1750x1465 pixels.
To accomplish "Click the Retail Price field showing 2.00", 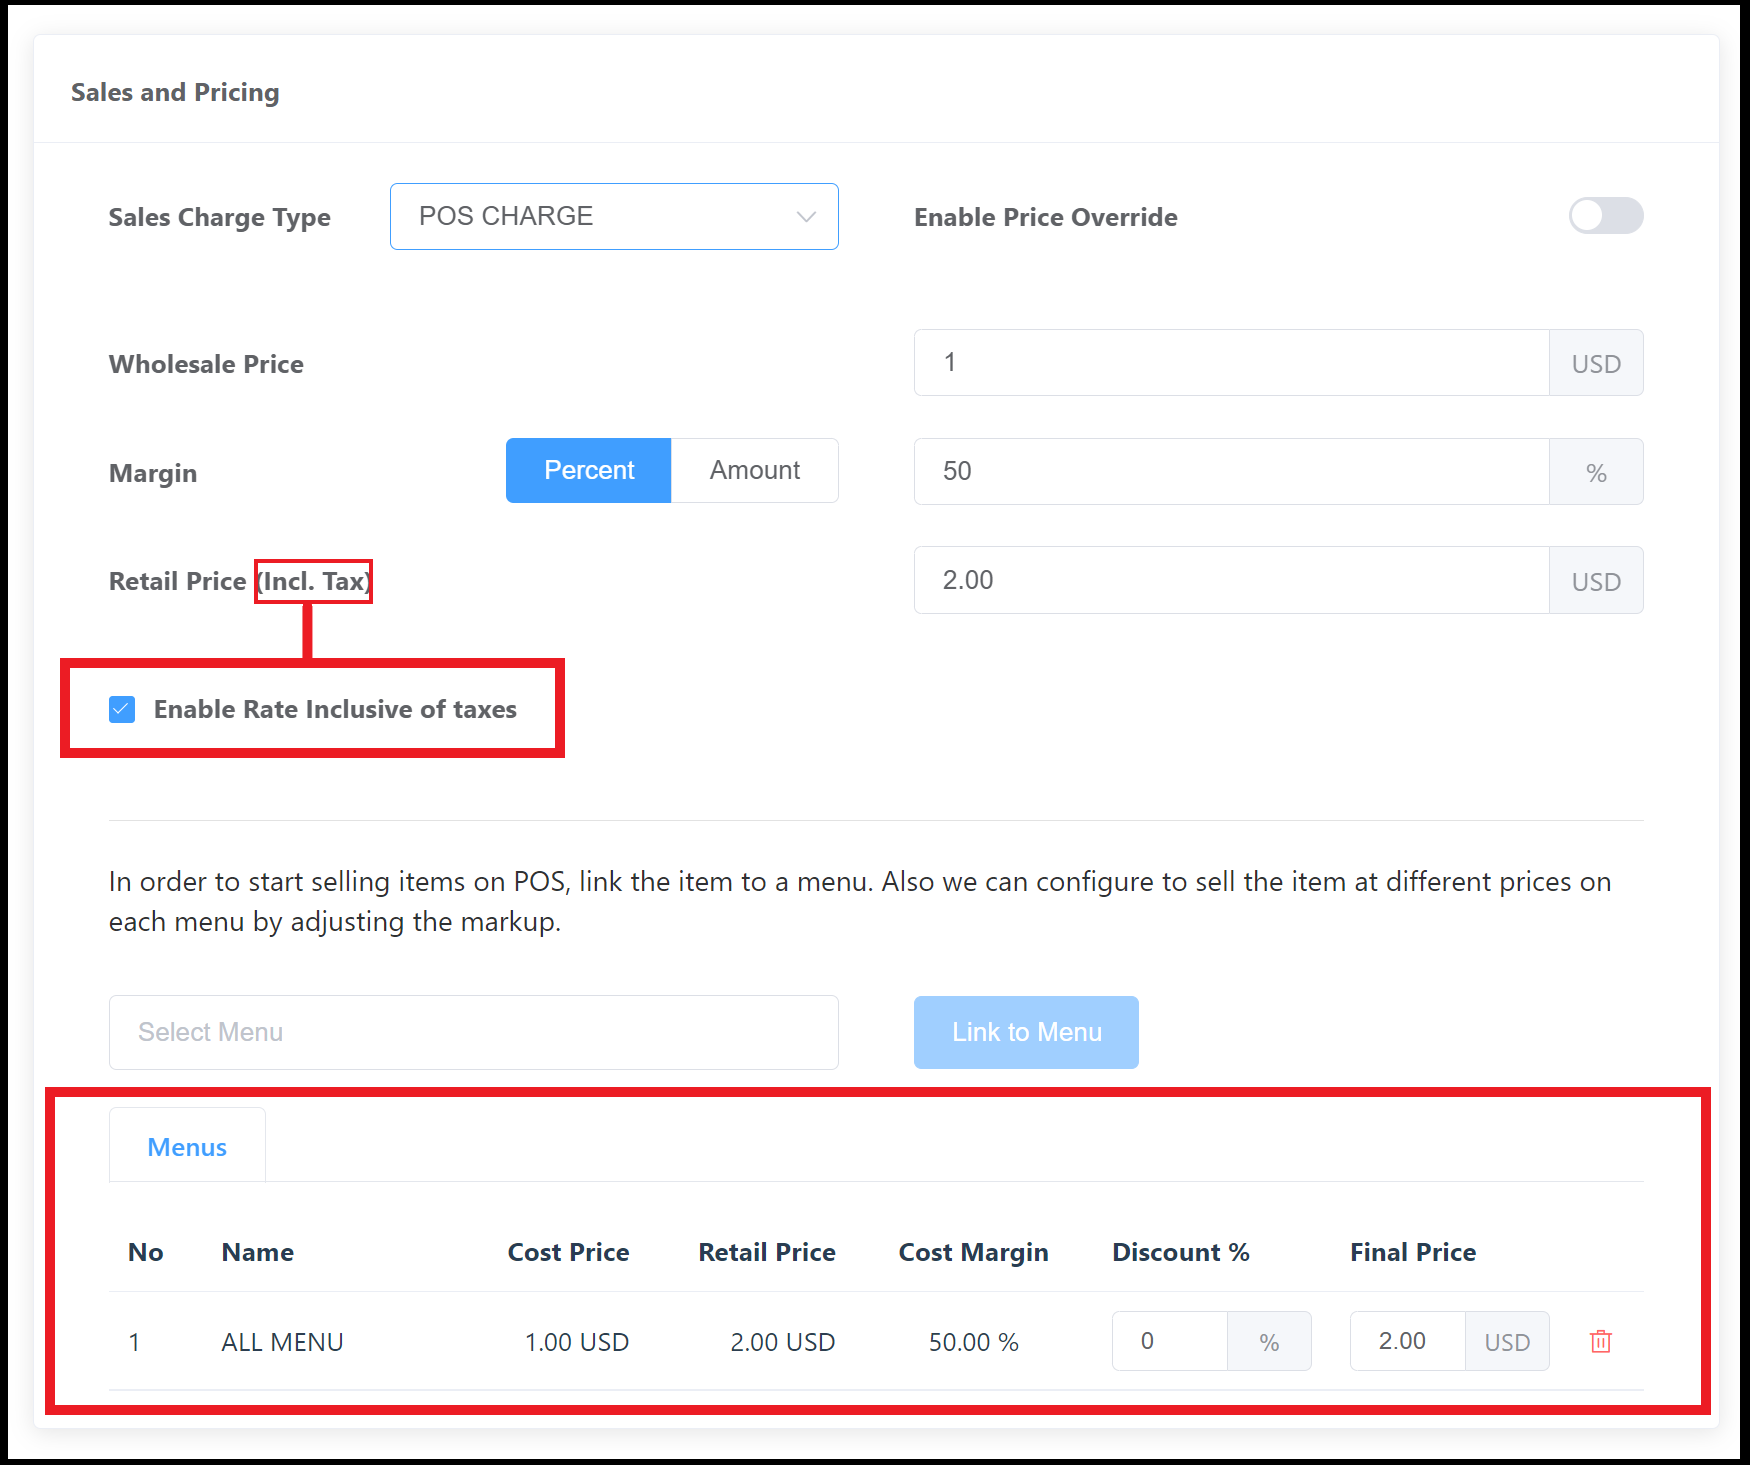I will [1230, 580].
